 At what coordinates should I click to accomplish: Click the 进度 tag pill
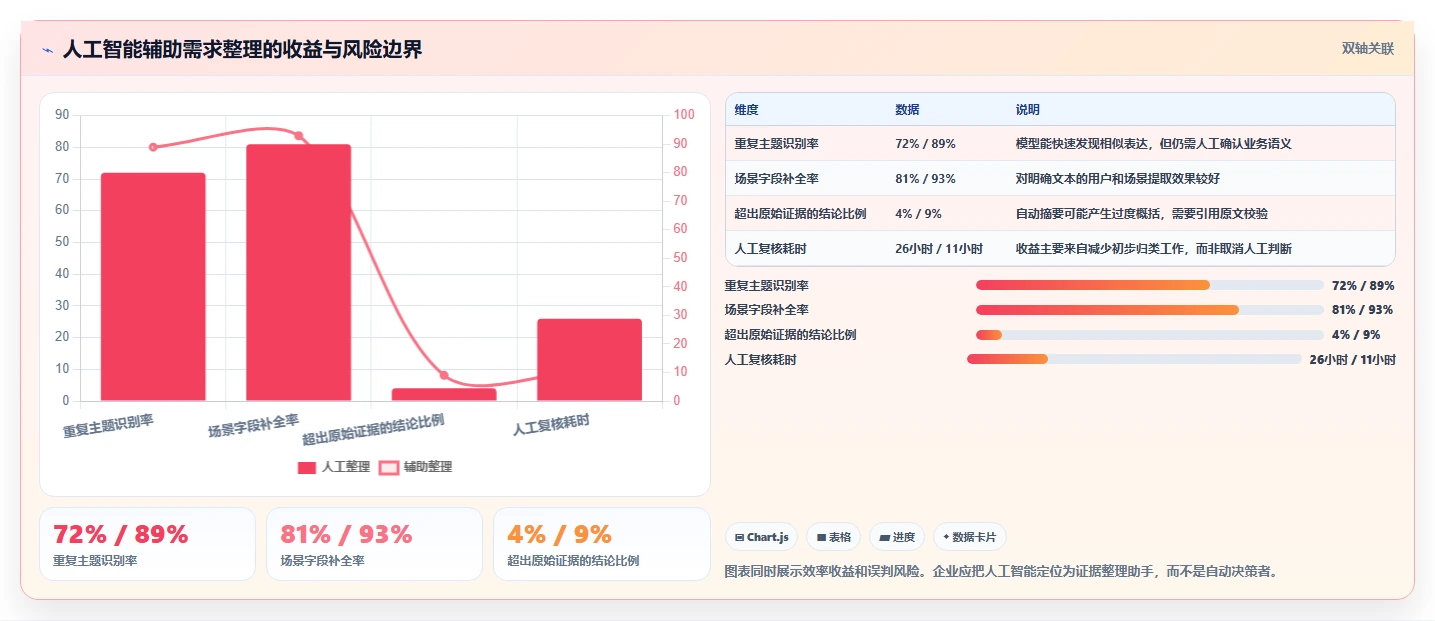[897, 537]
